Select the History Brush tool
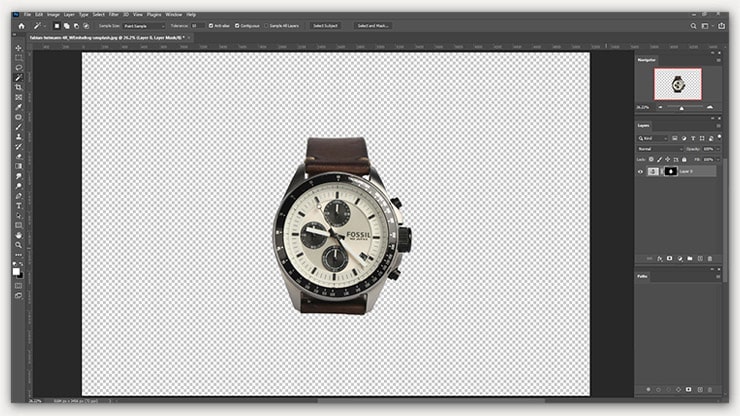 coord(18,147)
